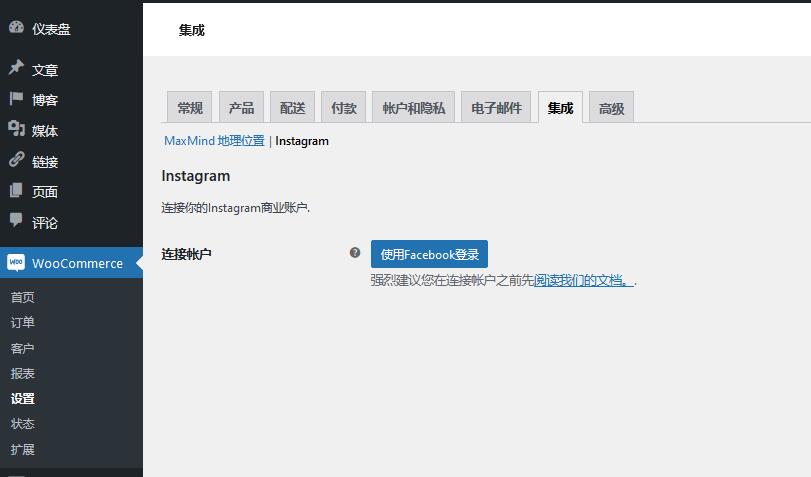Screen dimensions: 811x477
Task: Go to WooCommerce 首页 submenu
Action: [23, 297]
